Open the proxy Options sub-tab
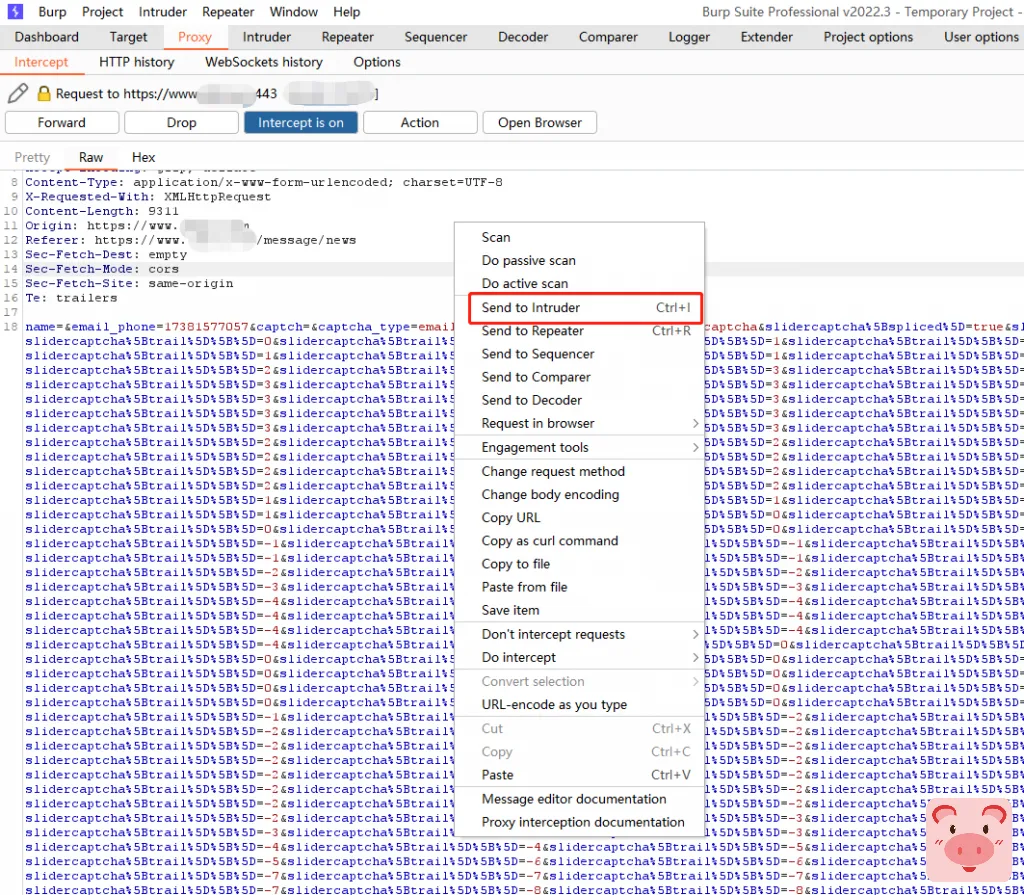The height and width of the screenshot is (895, 1024). click(377, 62)
